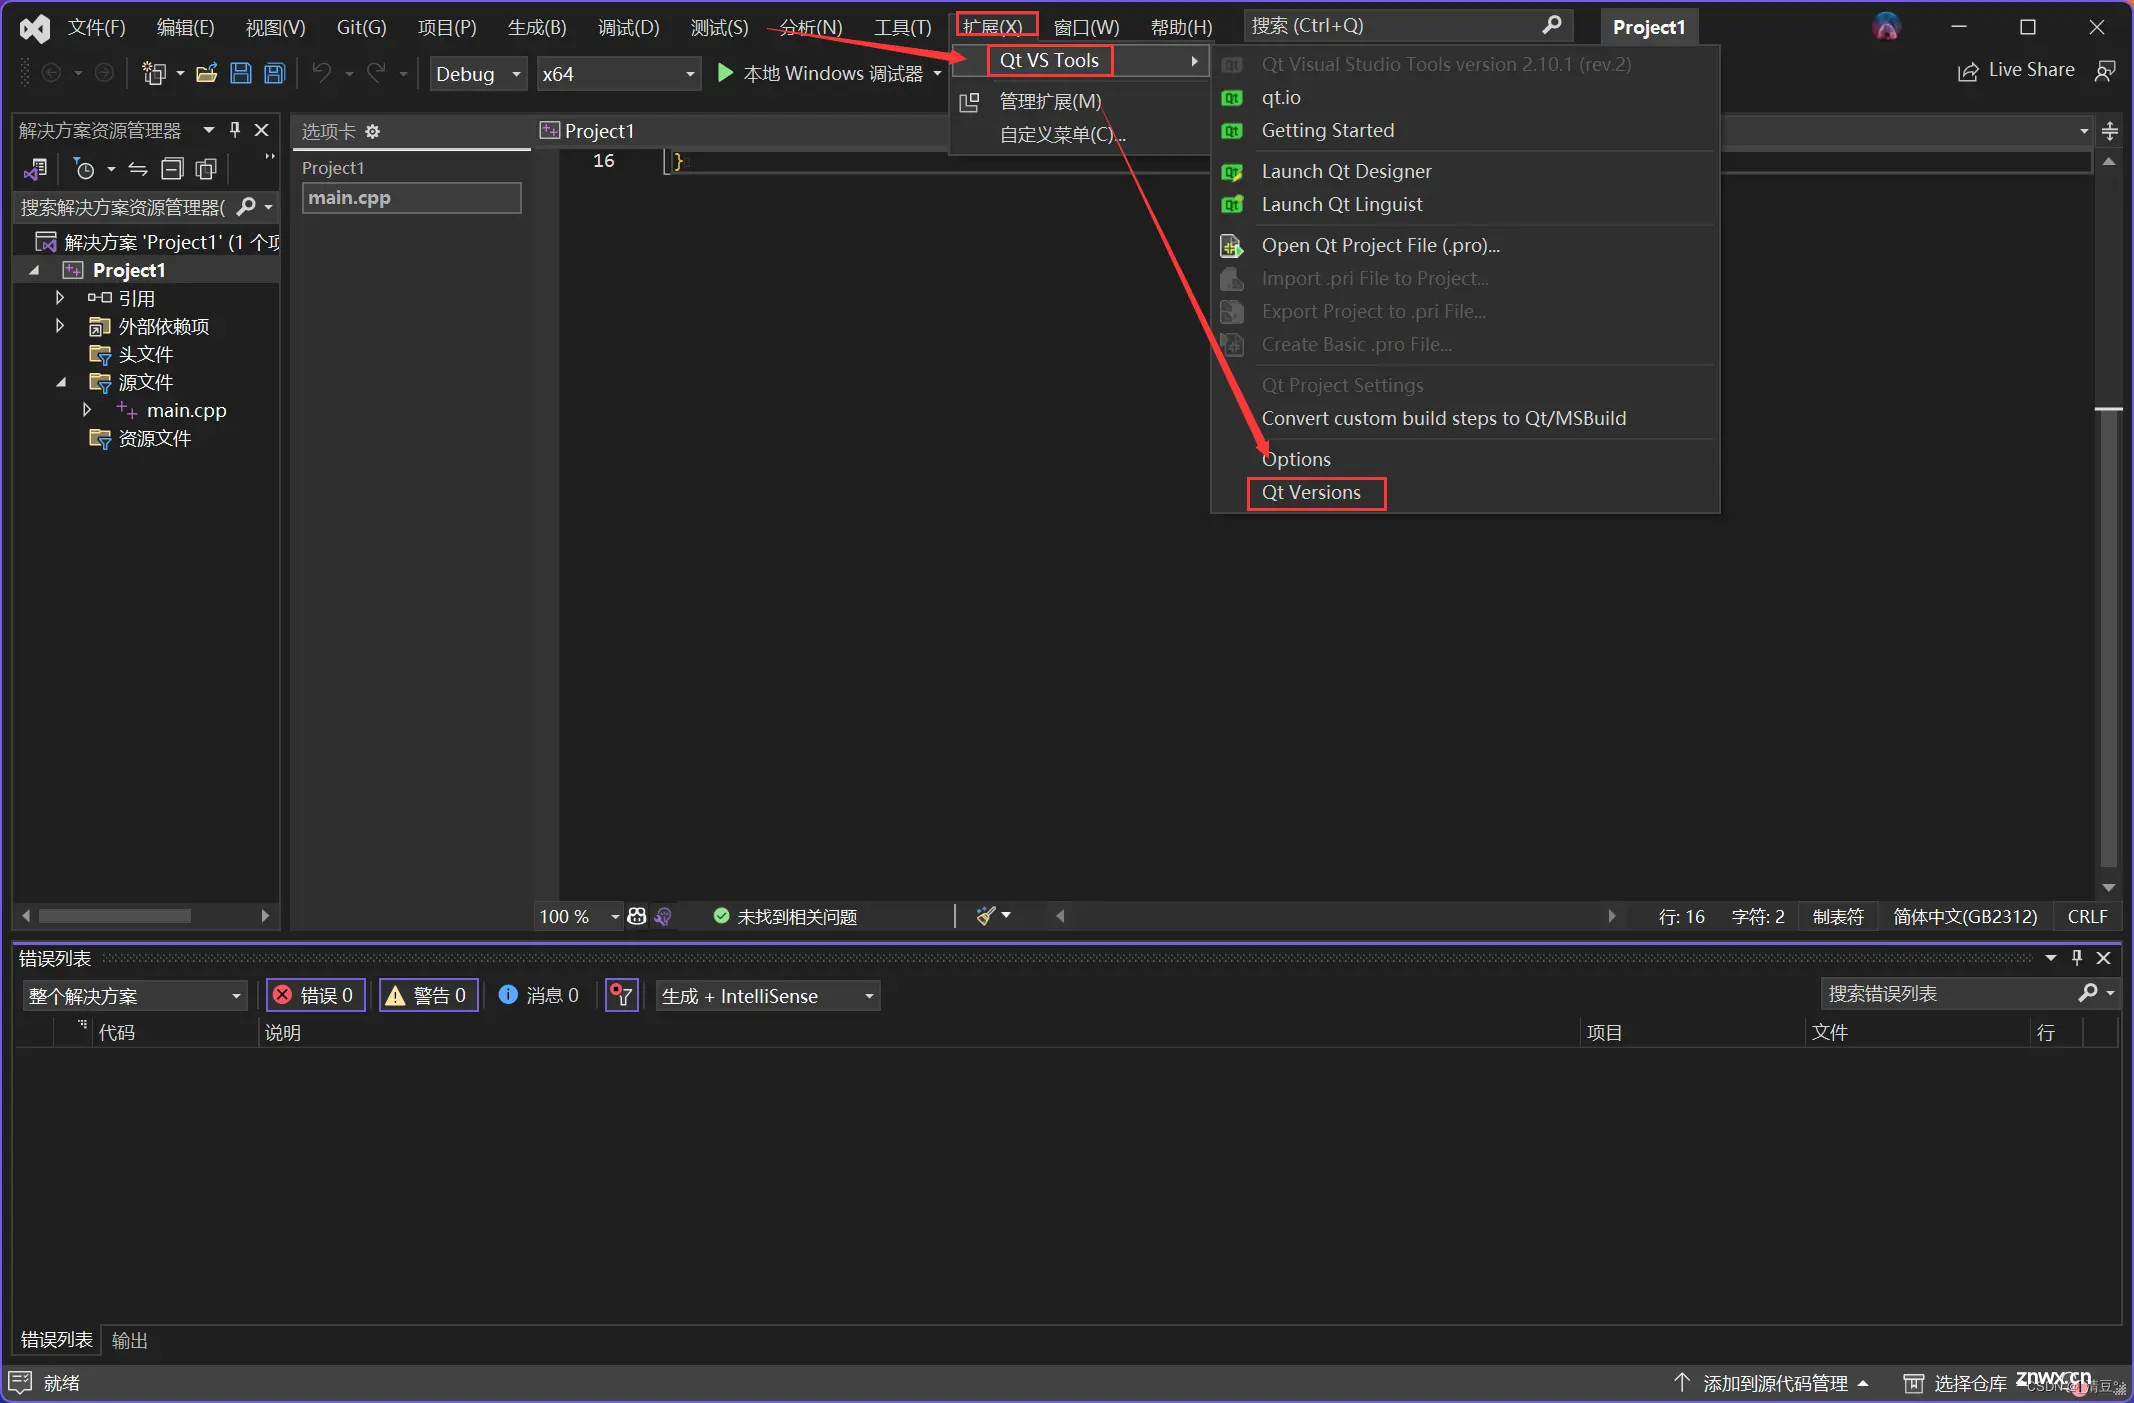Click the redo arrow icon
2134x1403 pixels.
(x=376, y=73)
